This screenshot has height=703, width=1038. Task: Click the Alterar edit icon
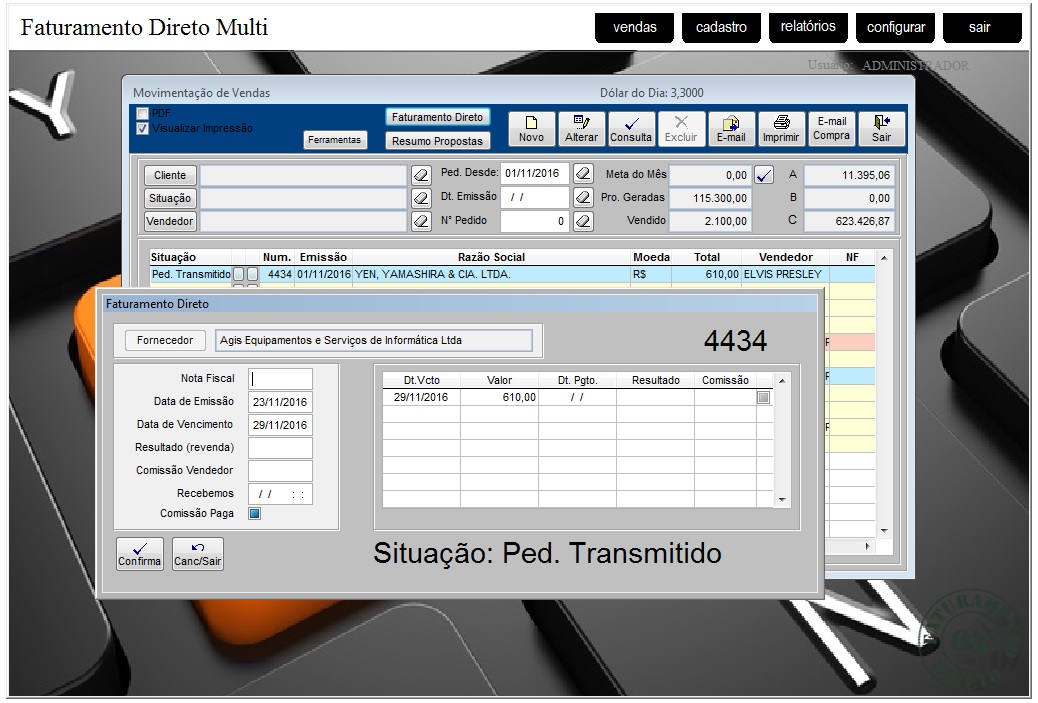[x=581, y=129]
